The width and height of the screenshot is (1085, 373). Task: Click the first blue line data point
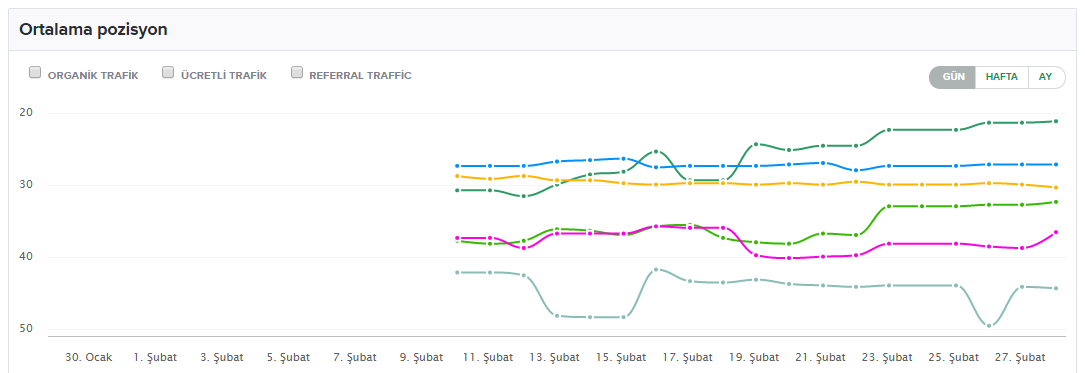[457, 166]
